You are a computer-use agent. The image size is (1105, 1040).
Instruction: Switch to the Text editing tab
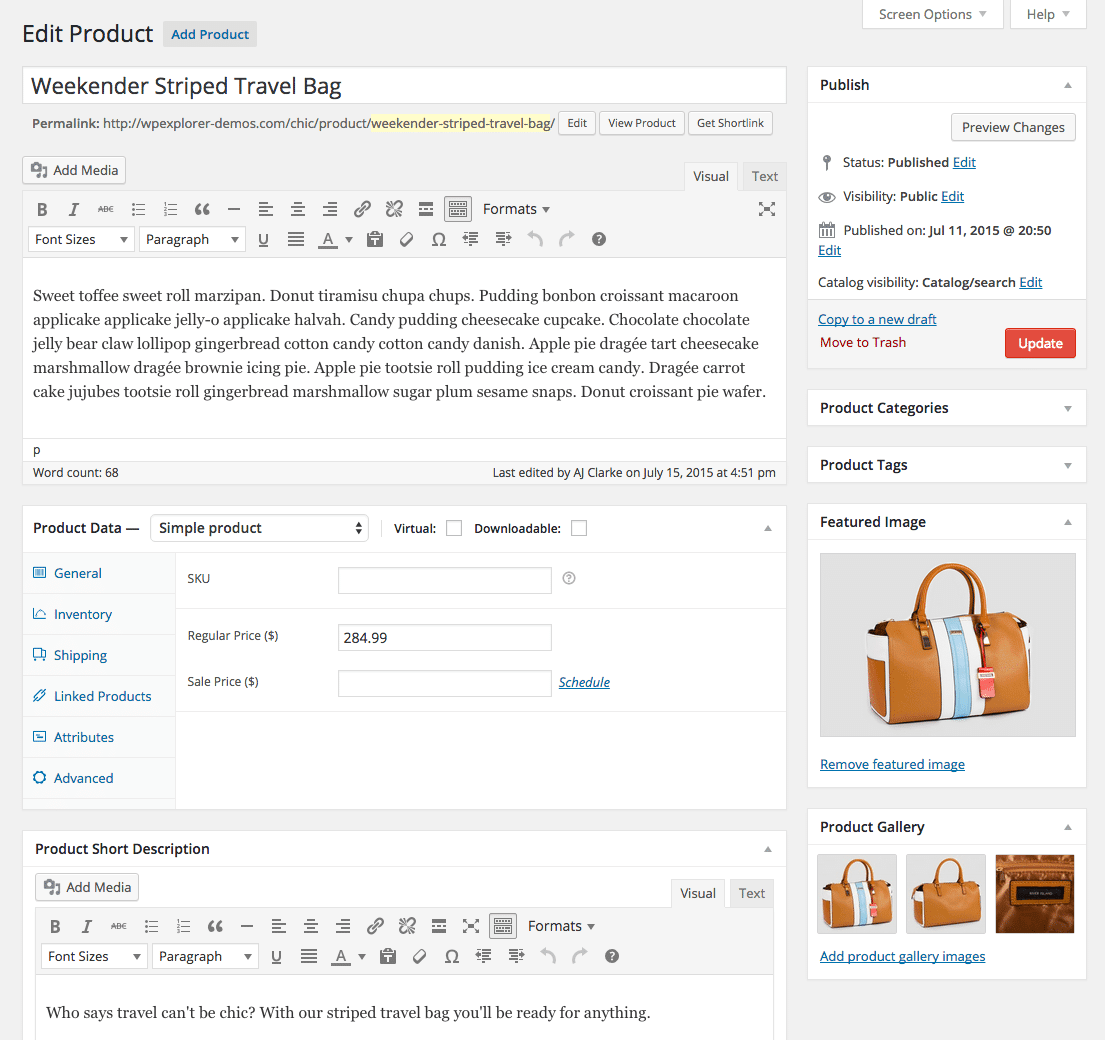point(763,176)
